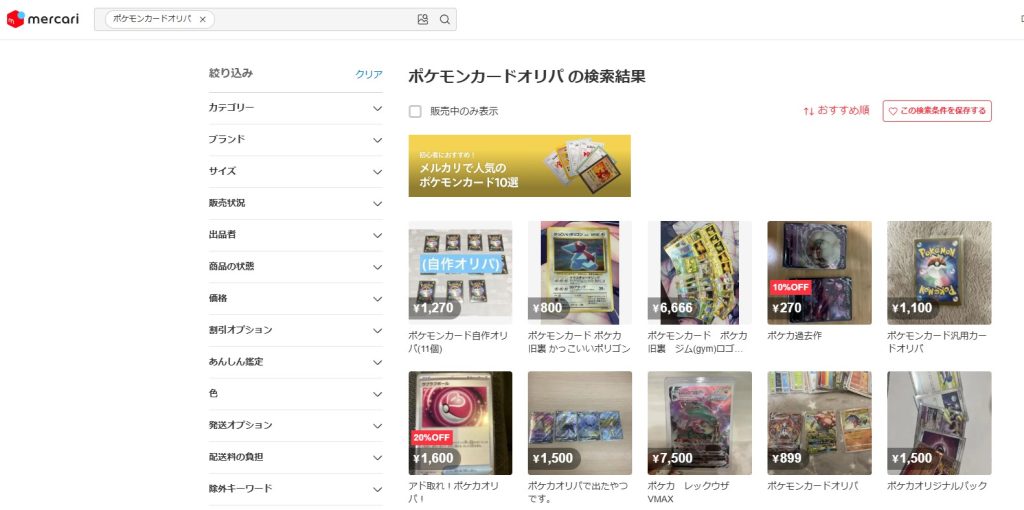Viewport: 1024px width, 510px height.
Task: Click the おすすめ順 sort arrows icon
Action: pos(808,111)
